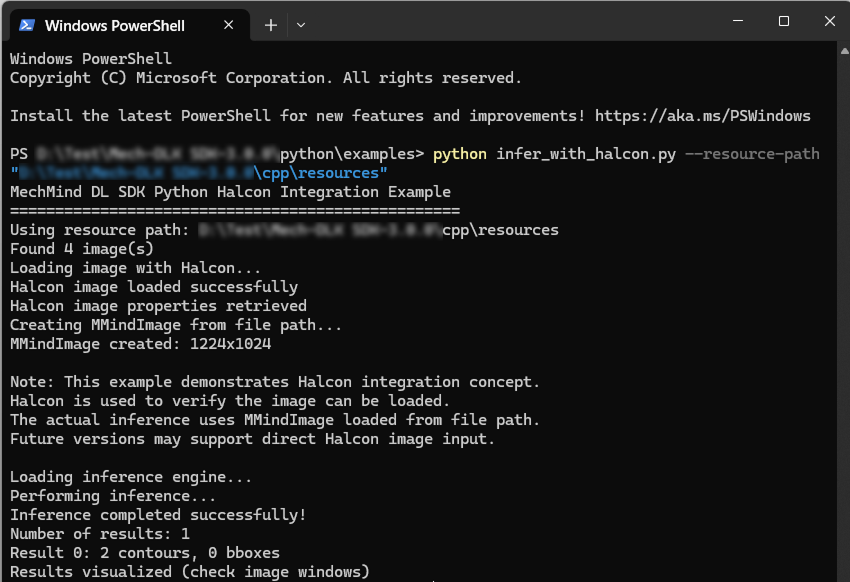
Task: Click the 'Copyright (C) Microsoft Corporation' line
Action: pyautogui.click(x=266, y=78)
